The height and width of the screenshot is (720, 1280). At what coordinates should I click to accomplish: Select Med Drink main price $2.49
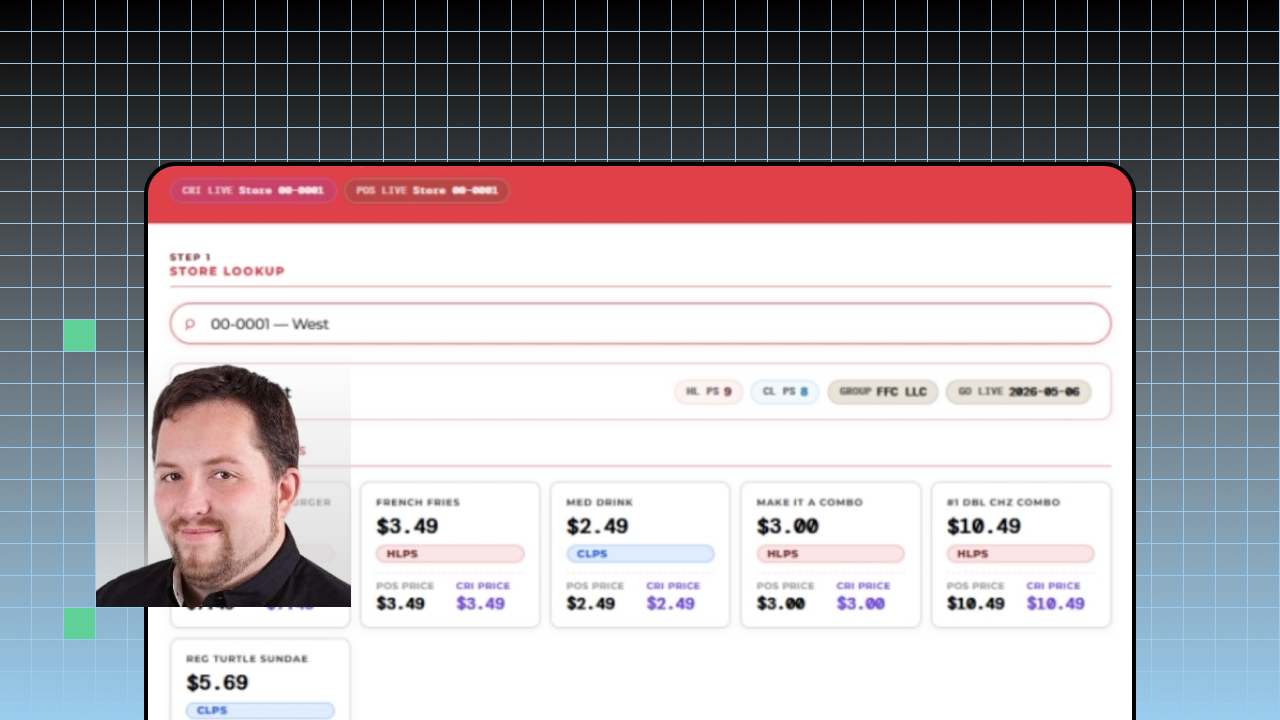coord(597,526)
